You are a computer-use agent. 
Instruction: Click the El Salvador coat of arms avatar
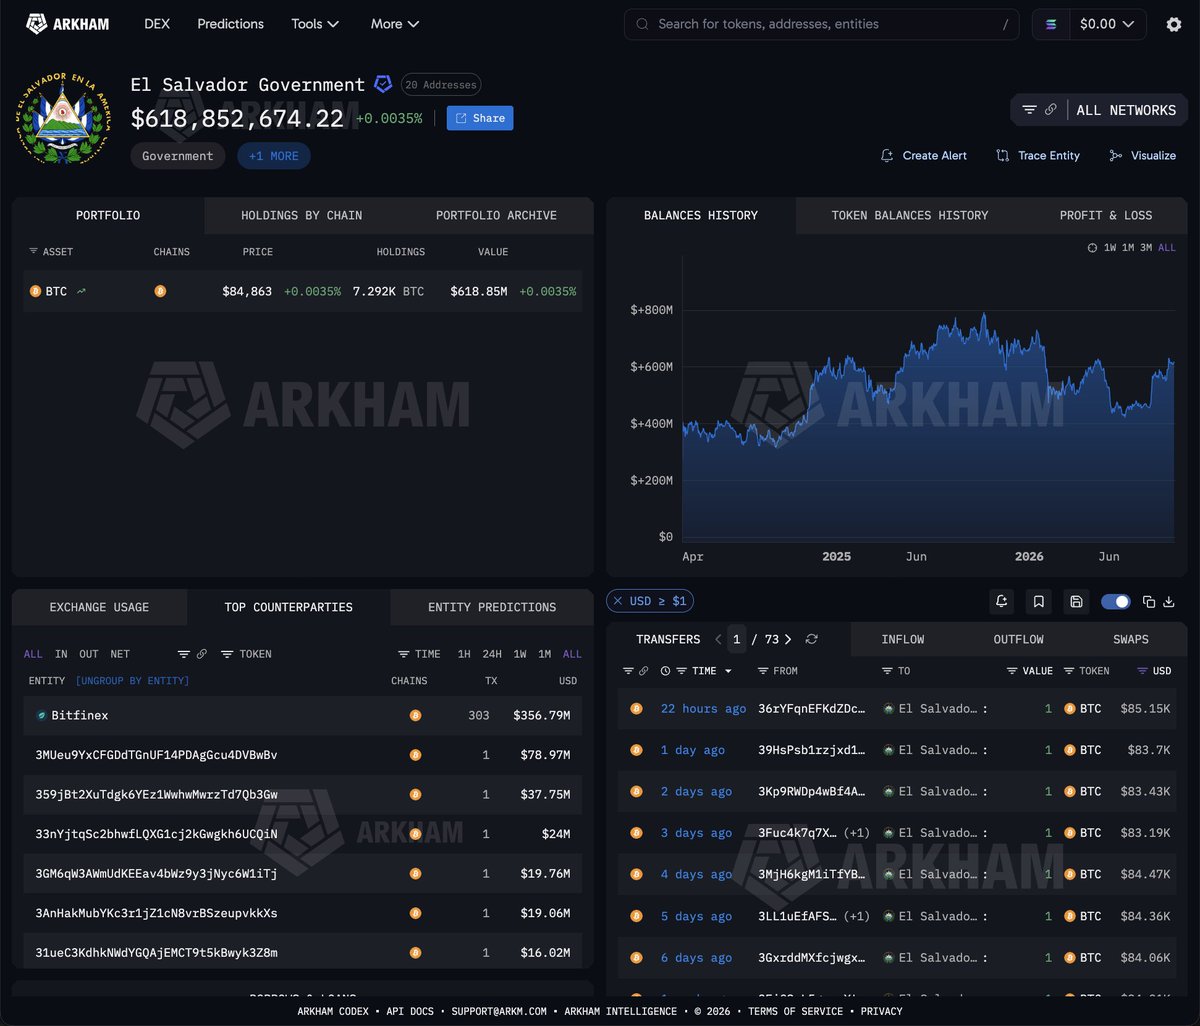point(63,118)
